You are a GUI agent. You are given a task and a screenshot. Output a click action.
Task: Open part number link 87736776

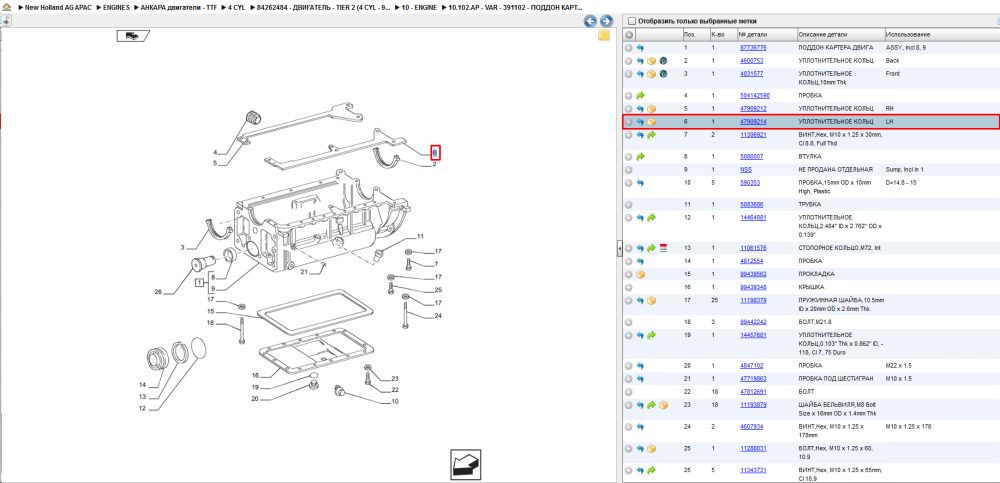point(753,48)
